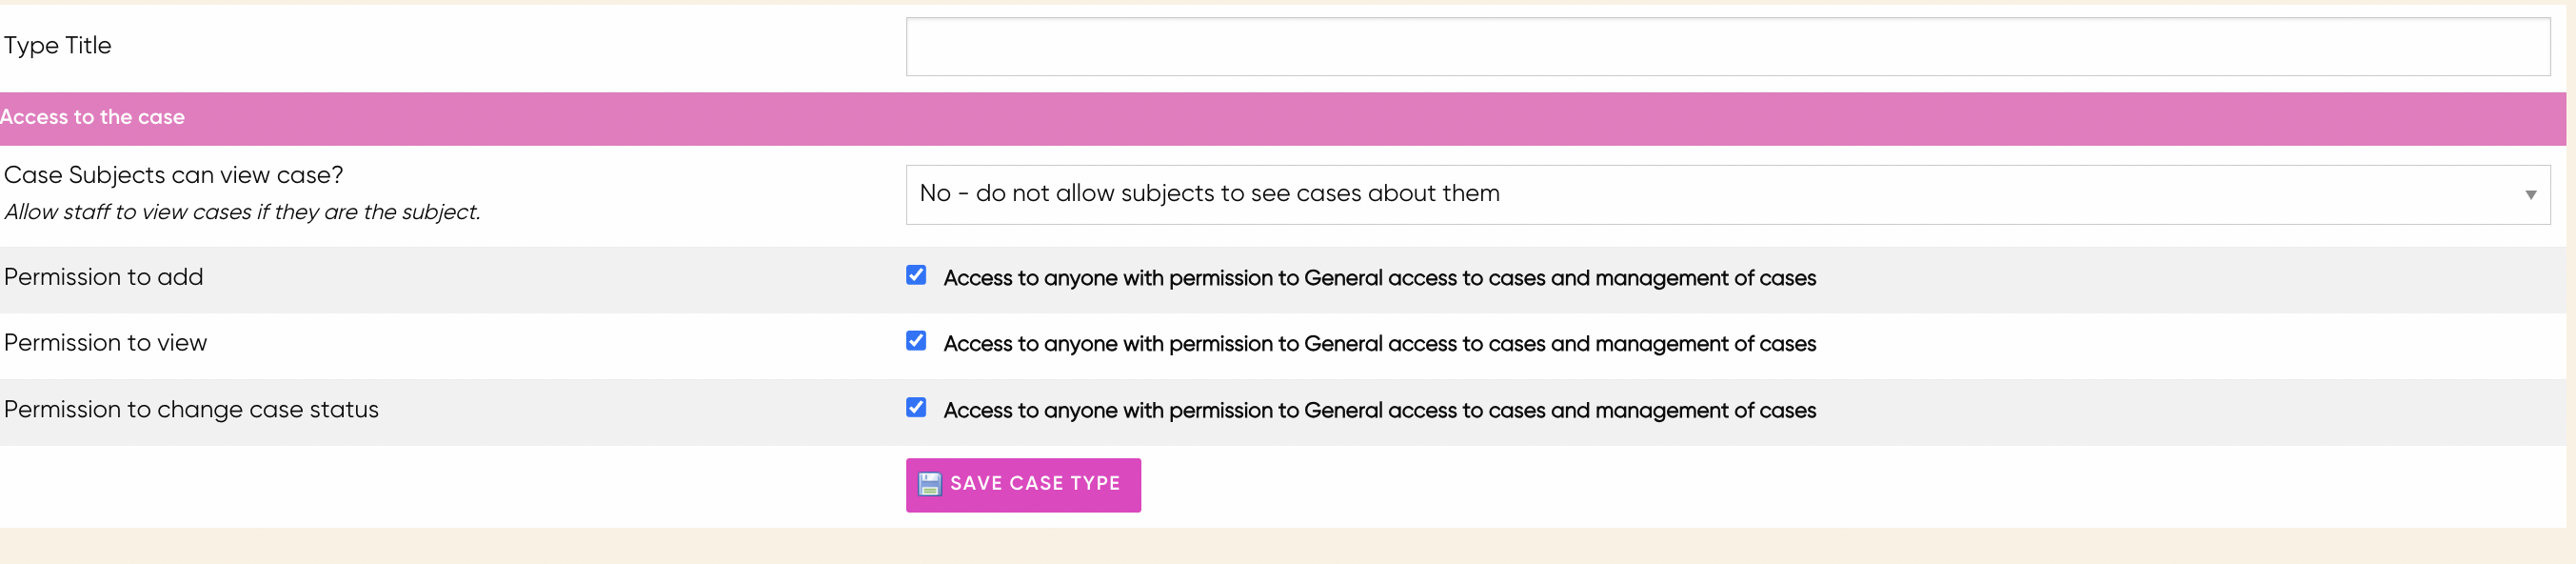Click the access text beside Permission to add checkbox

[x=1379, y=278]
